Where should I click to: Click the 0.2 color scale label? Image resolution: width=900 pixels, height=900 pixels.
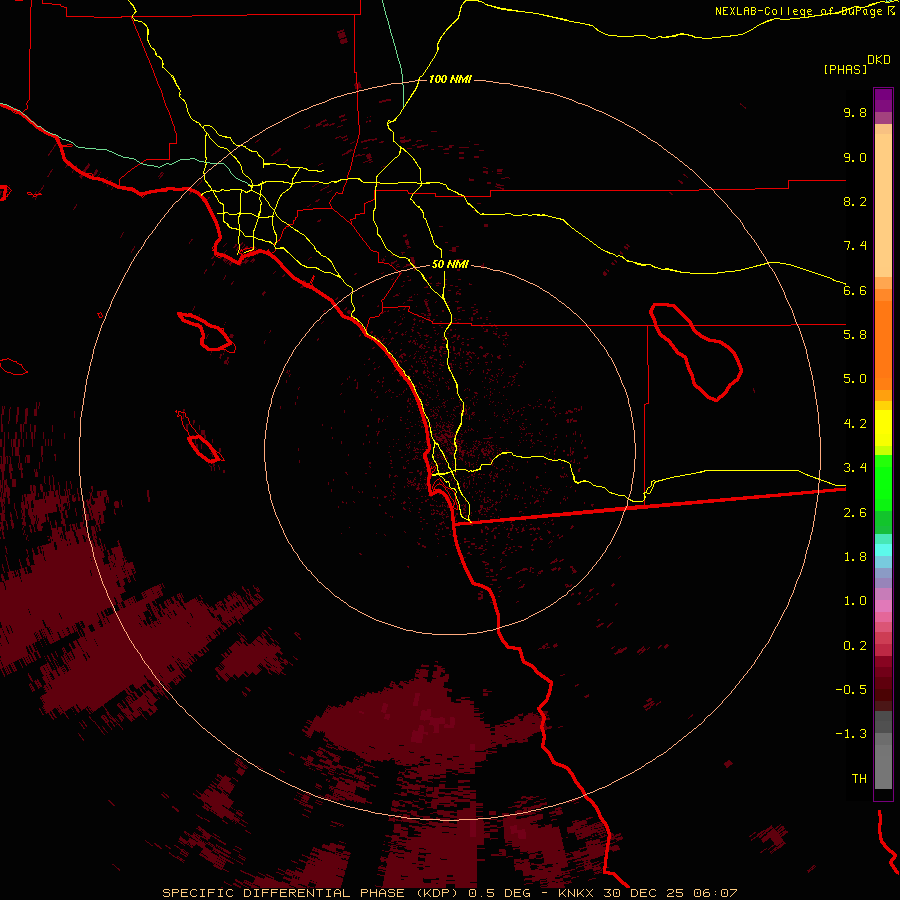click(855, 646)
